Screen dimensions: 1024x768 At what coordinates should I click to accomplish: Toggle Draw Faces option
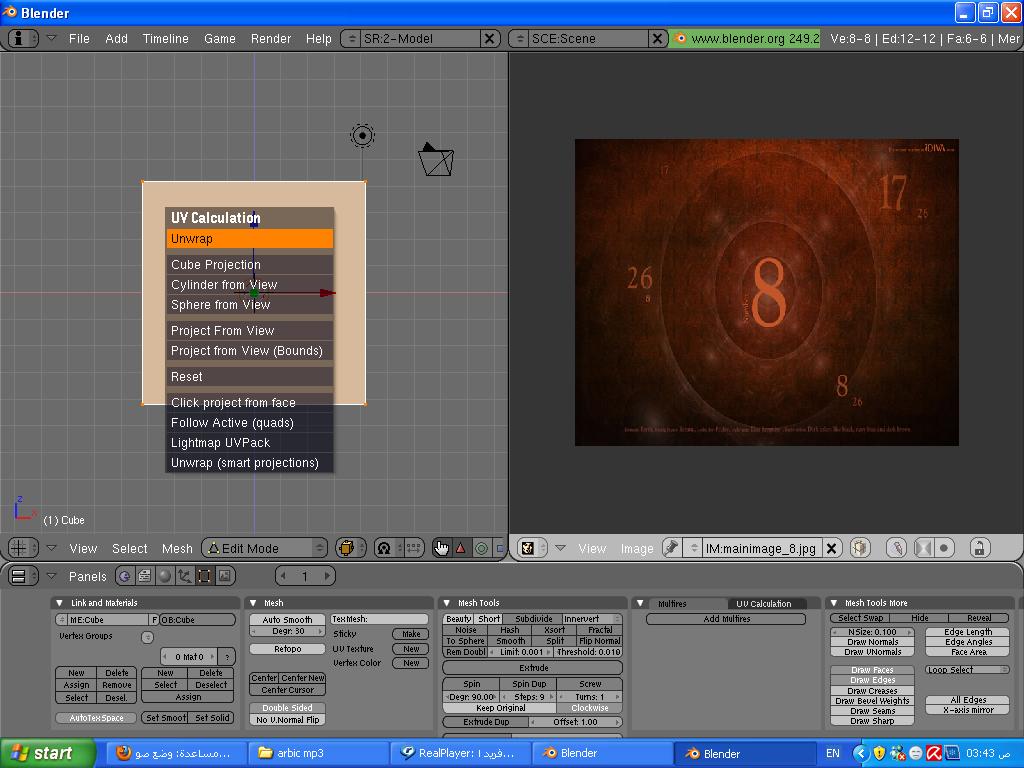pos(872,670)
